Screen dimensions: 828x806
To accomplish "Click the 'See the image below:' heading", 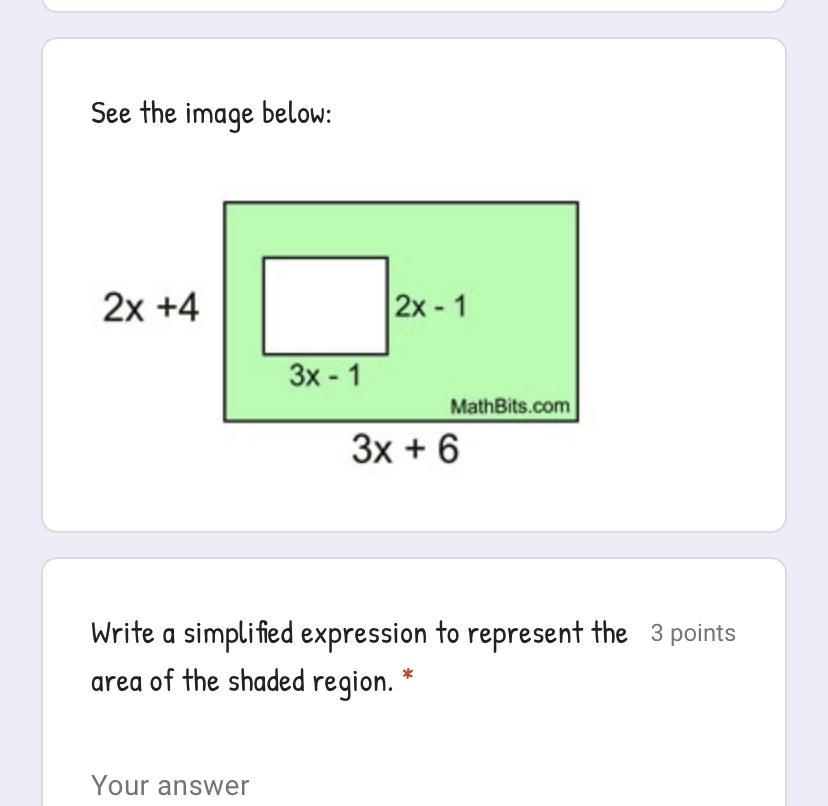I will [211, 114].
